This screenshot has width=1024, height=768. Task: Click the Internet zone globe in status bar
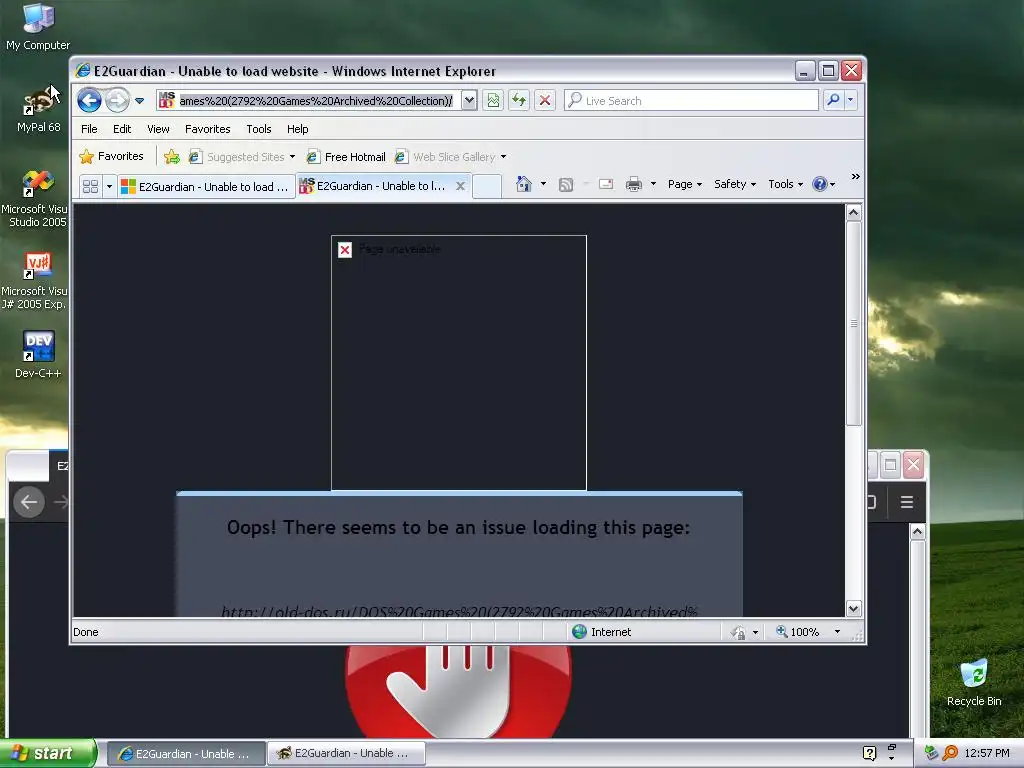click(x=579, y=632)
